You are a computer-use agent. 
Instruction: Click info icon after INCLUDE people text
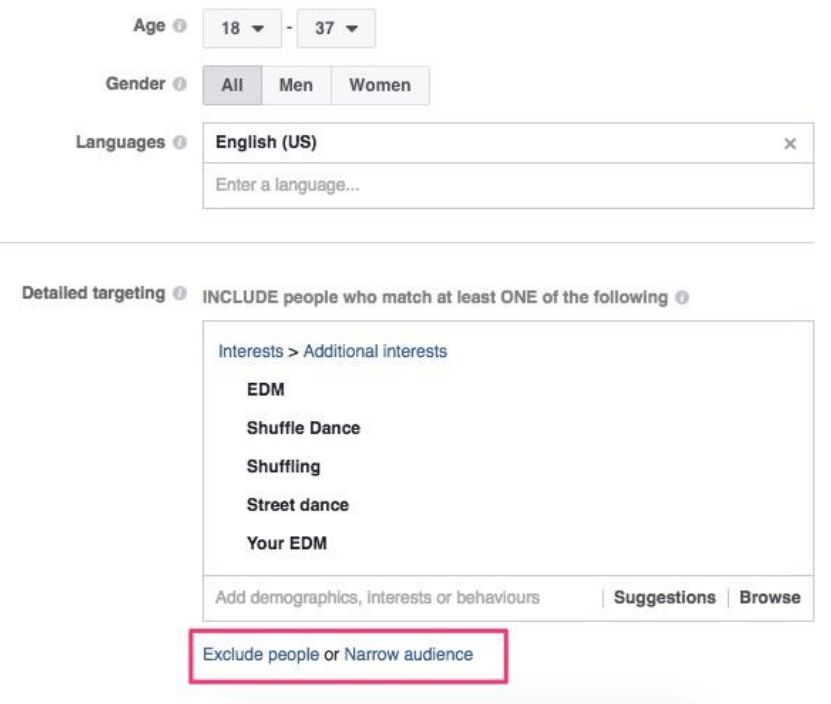[682, 297]
